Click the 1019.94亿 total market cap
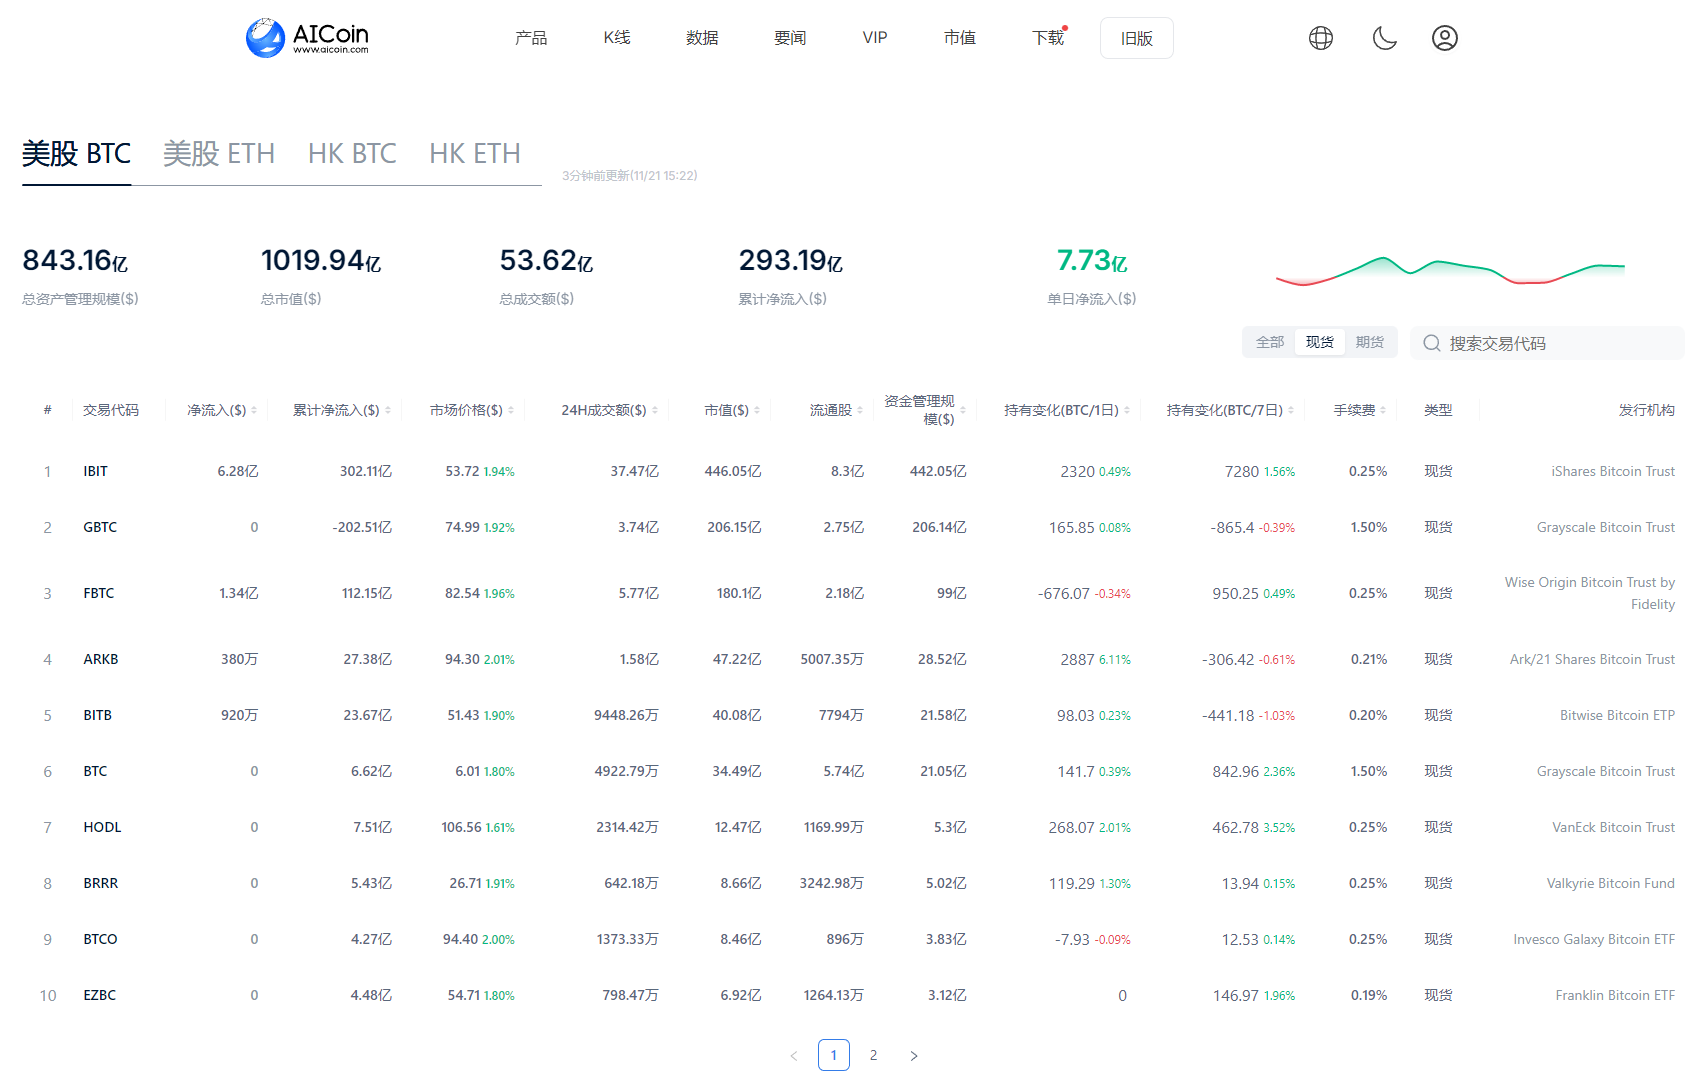The width and height of the screenshot is (1705, 1089). tap(321, 261)
